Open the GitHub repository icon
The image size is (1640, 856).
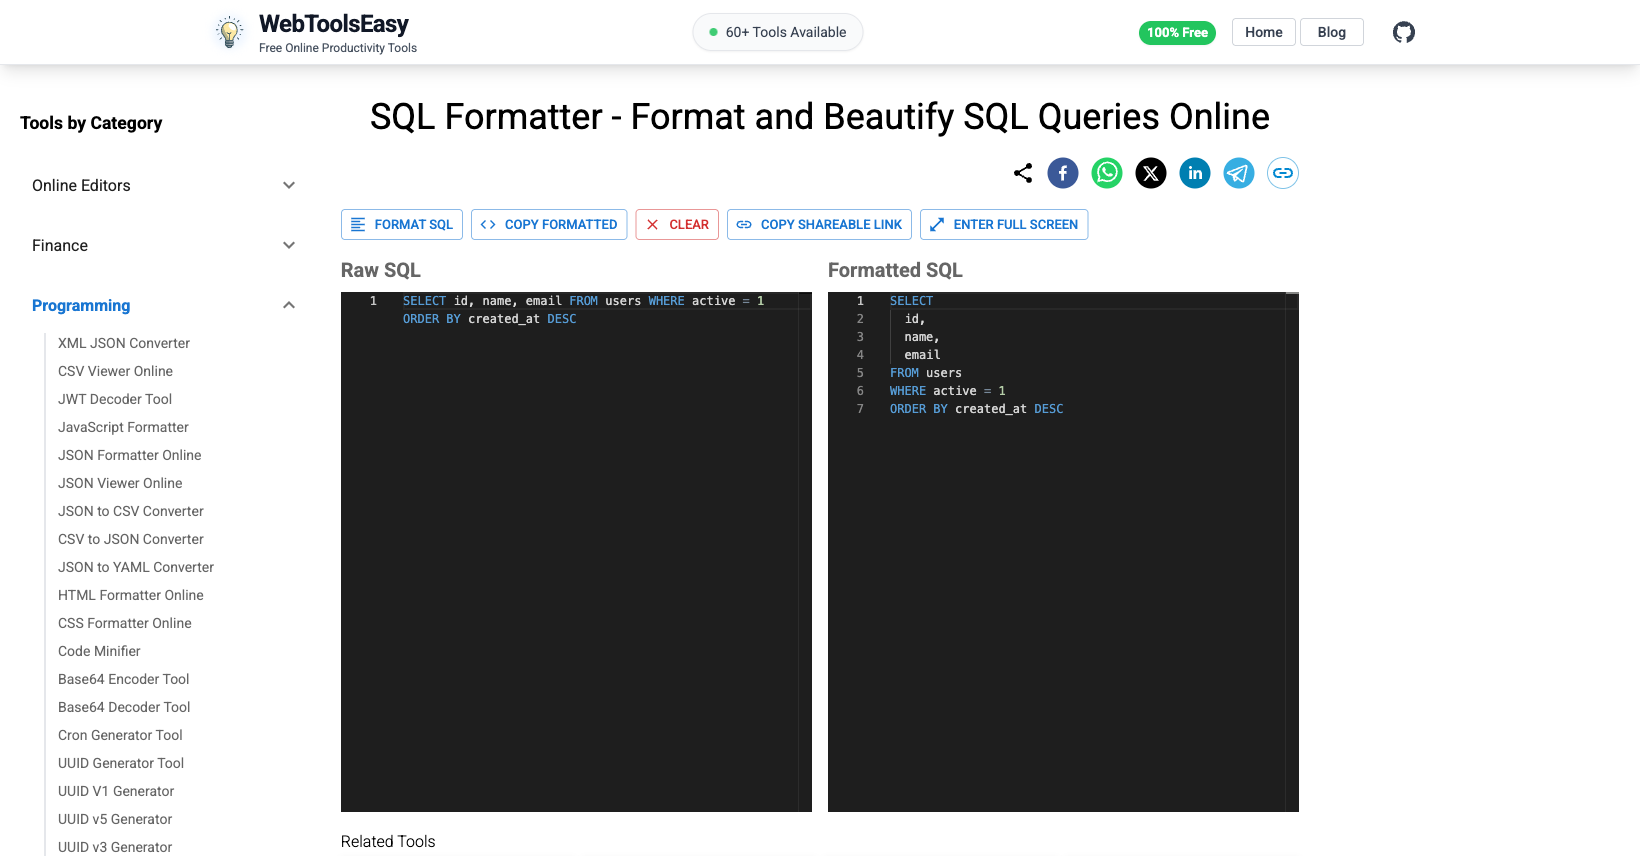(x=1404, y=32)
